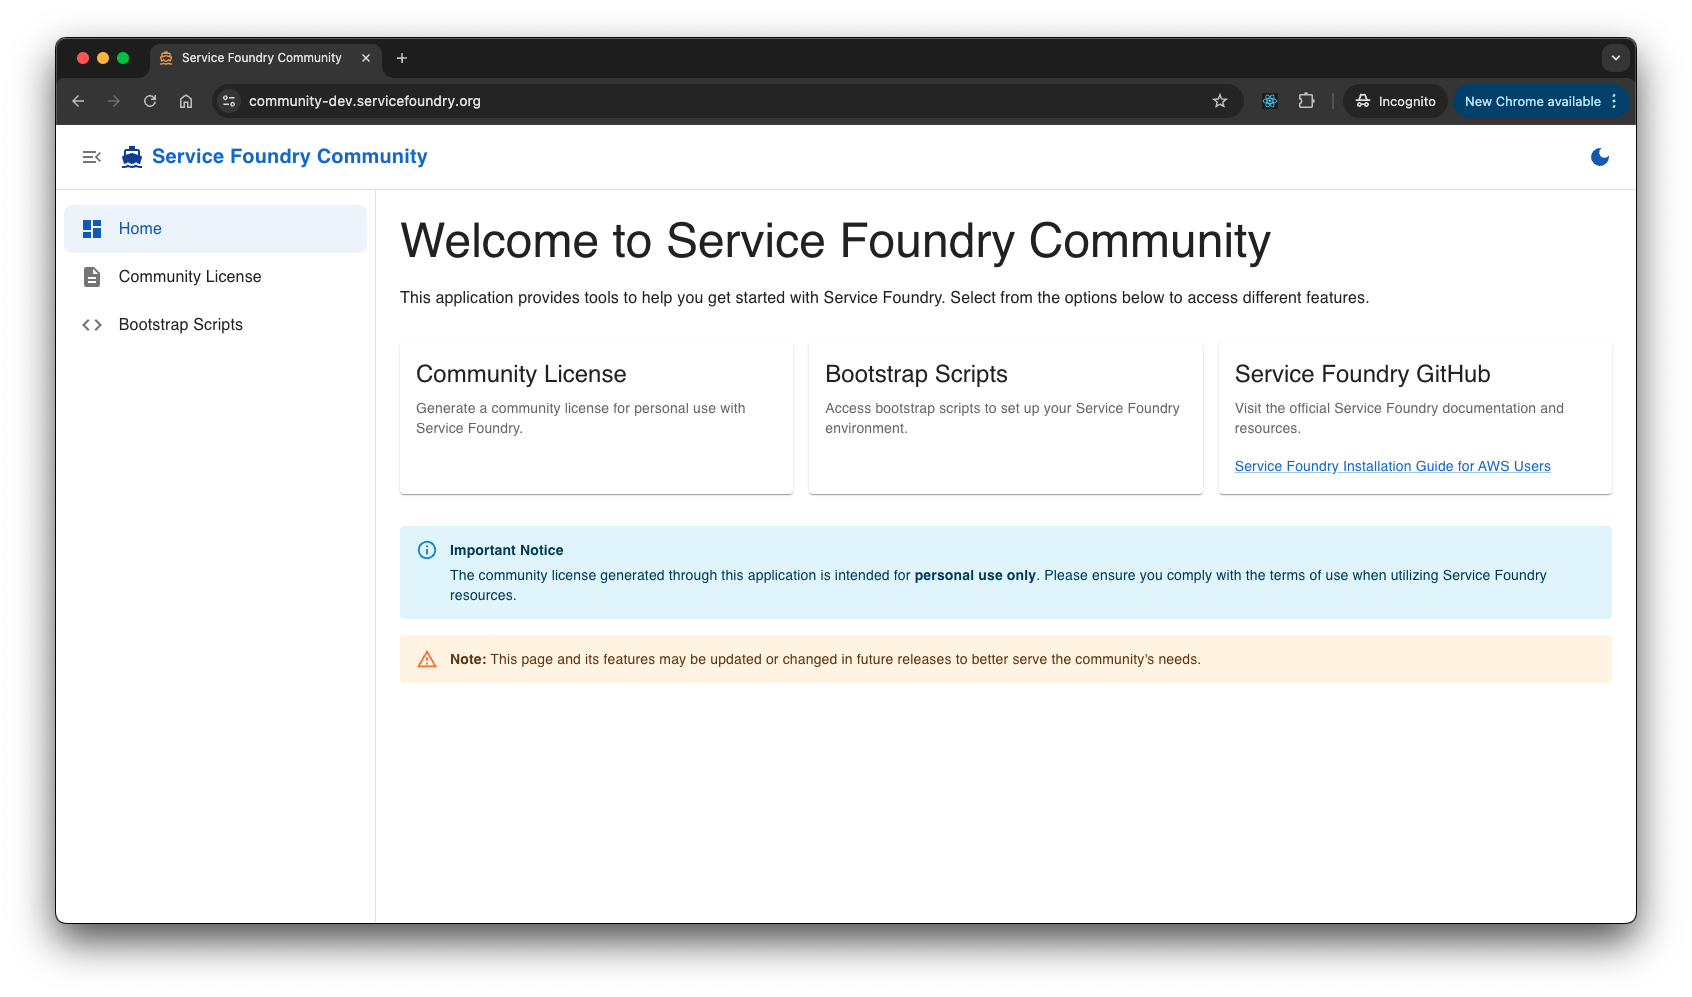The width and height of the screenshot is (1692, 997).
Task: Click the code brackets icon beside Bootstrap Scripts
Action: coord(91,324)
